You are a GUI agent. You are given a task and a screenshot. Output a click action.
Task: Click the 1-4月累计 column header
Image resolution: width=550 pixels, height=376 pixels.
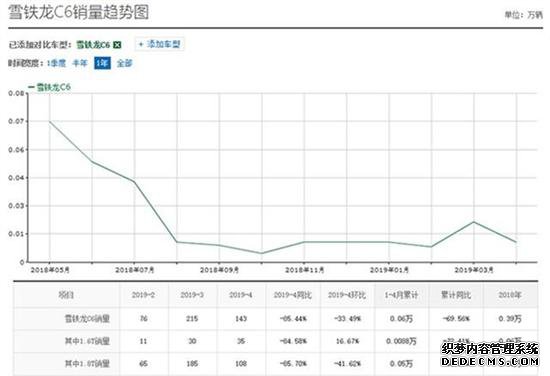click(401, 295)
